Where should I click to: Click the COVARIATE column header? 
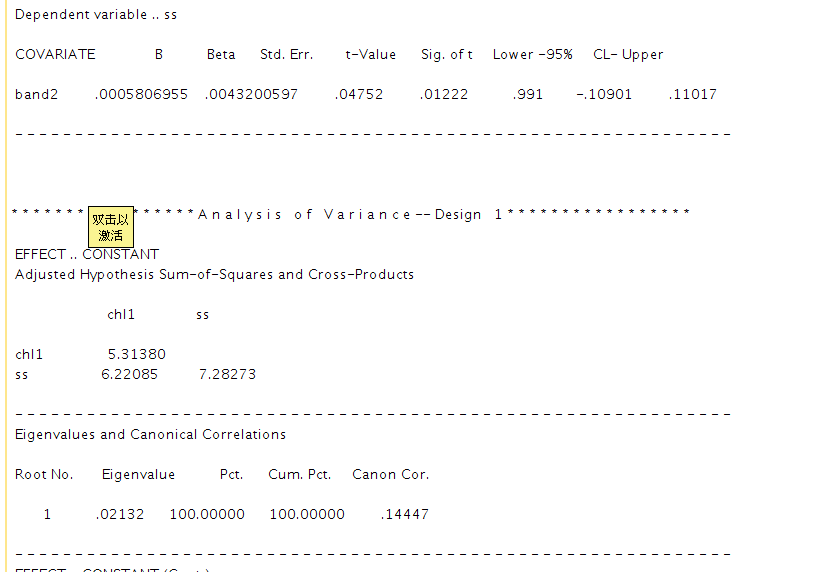click(x=55, y=54)
